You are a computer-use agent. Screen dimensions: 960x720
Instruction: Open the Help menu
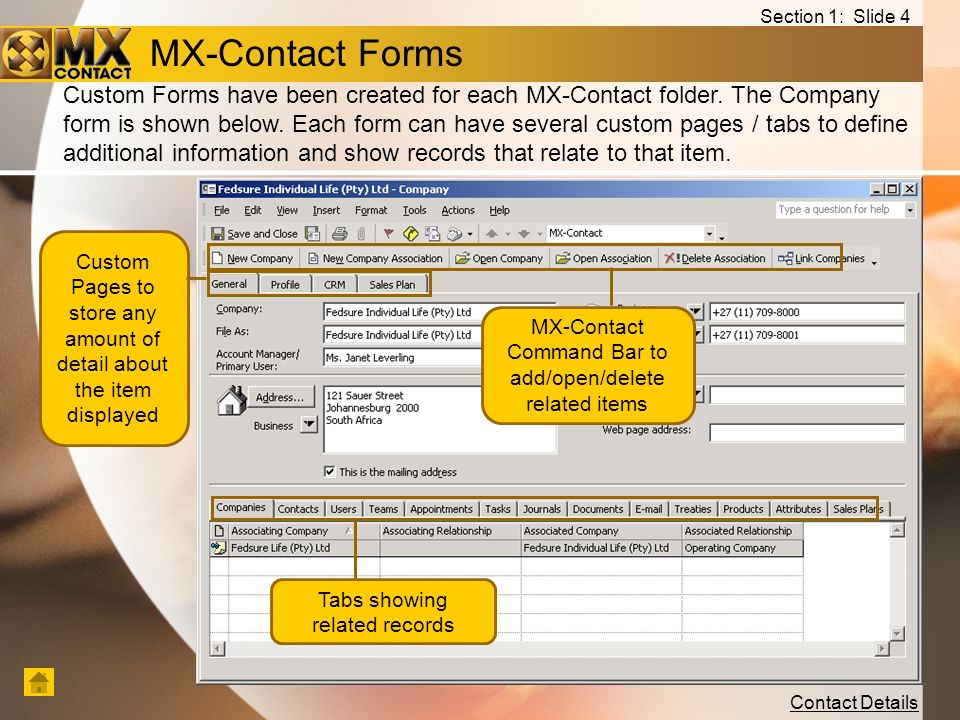499,210
